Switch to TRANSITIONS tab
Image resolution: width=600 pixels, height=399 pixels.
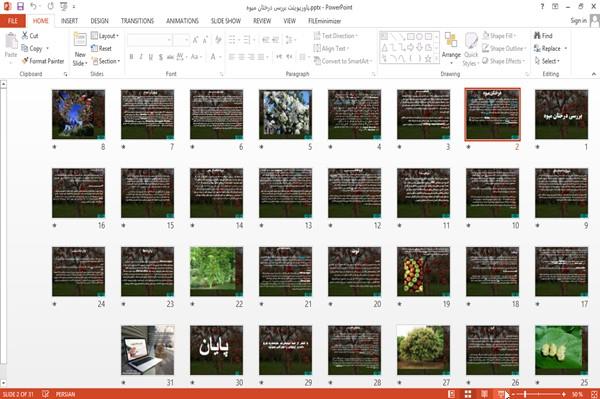(137, 21)
